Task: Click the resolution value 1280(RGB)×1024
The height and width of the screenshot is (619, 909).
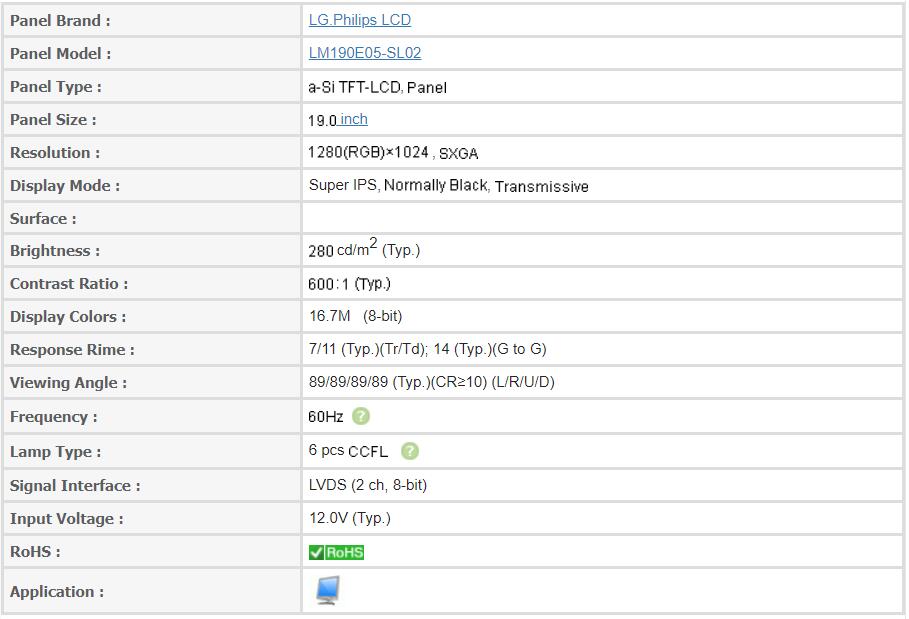Action: coord(368,152)
